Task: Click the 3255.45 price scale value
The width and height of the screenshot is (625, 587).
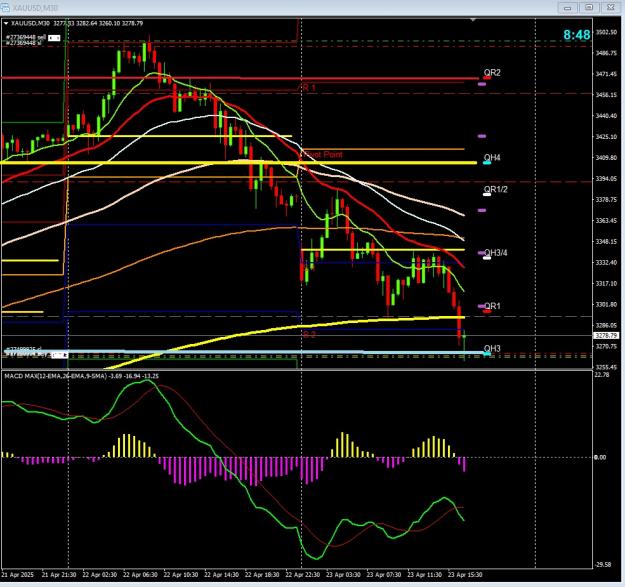Action: [606, 367]
